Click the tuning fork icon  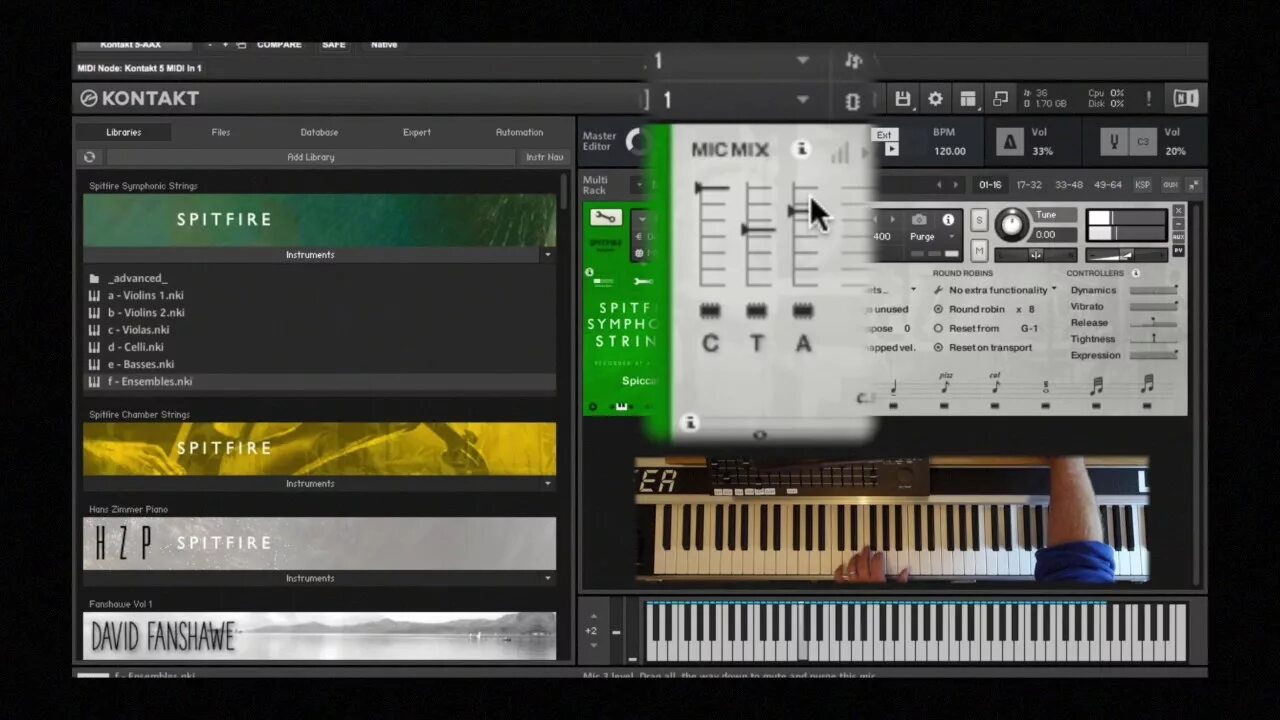click(1114, 142)
